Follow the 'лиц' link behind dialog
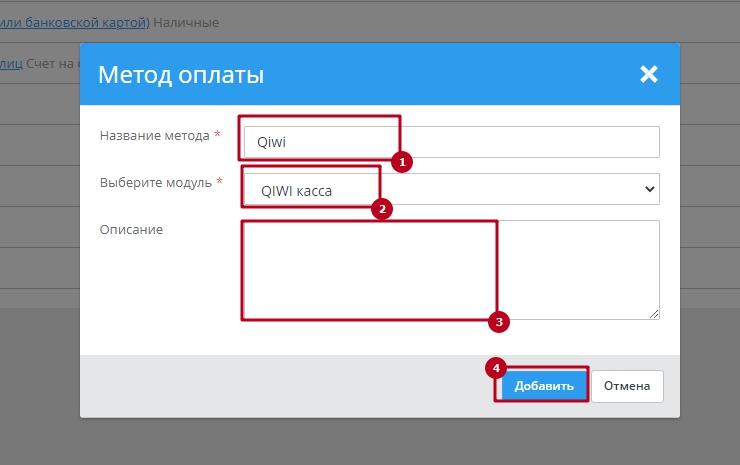The height and width of the screenshot is (465, 740). (9, 64)
